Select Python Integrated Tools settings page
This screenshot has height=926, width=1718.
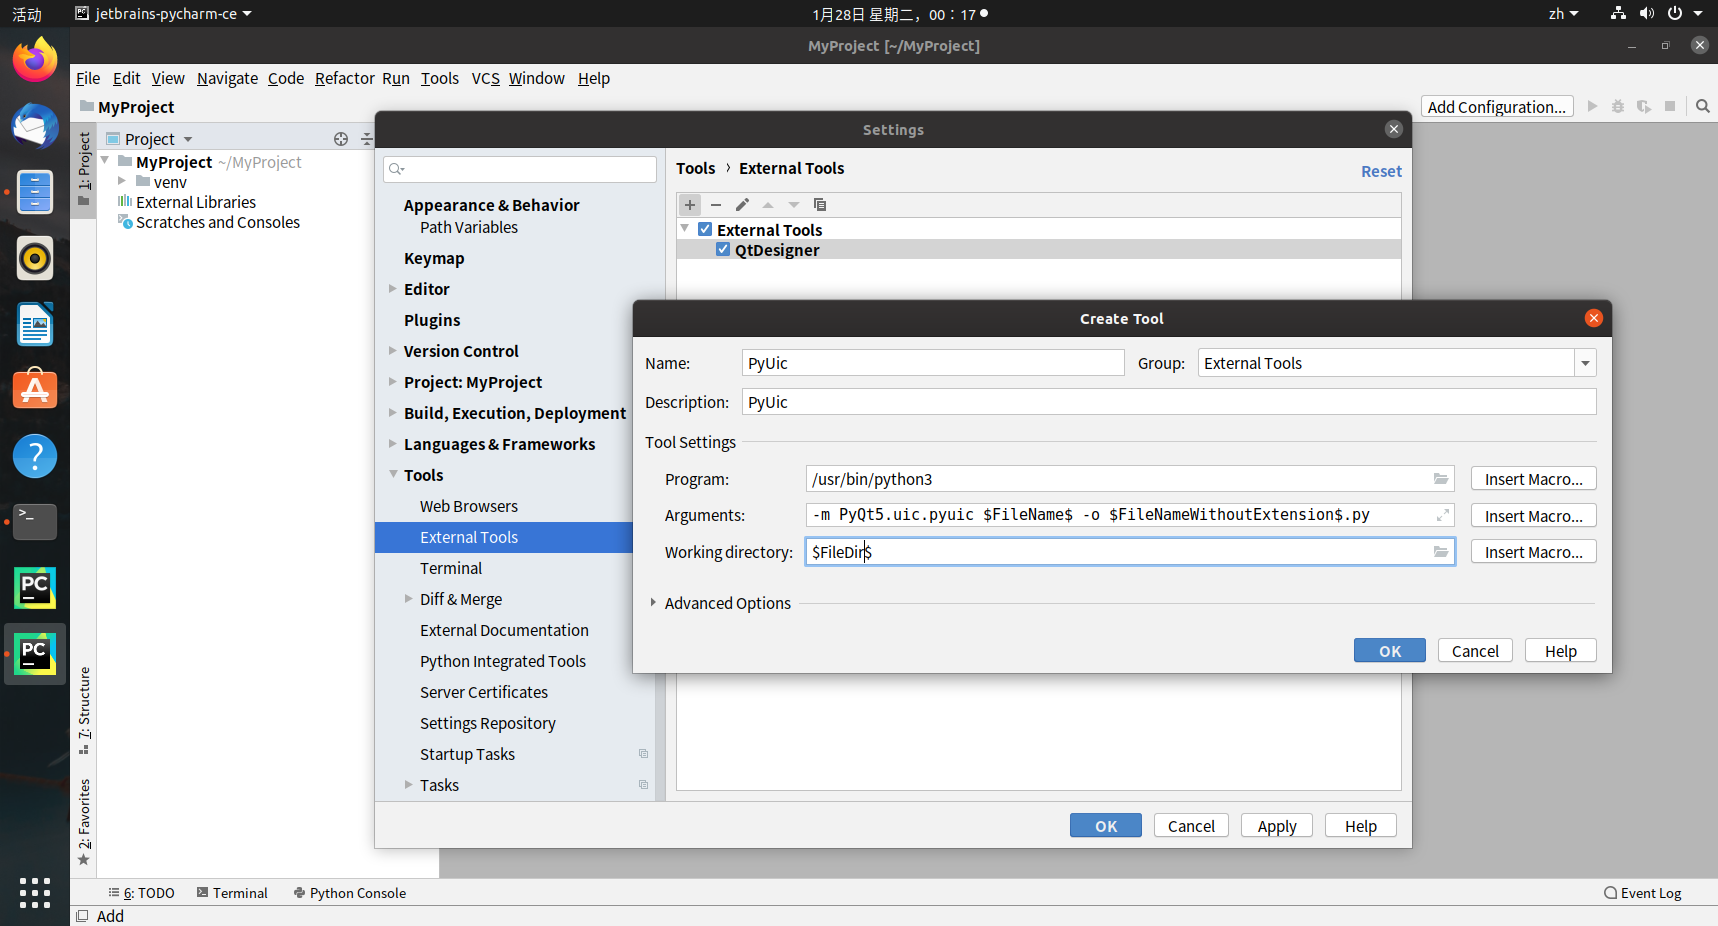(x=503, y=661)
